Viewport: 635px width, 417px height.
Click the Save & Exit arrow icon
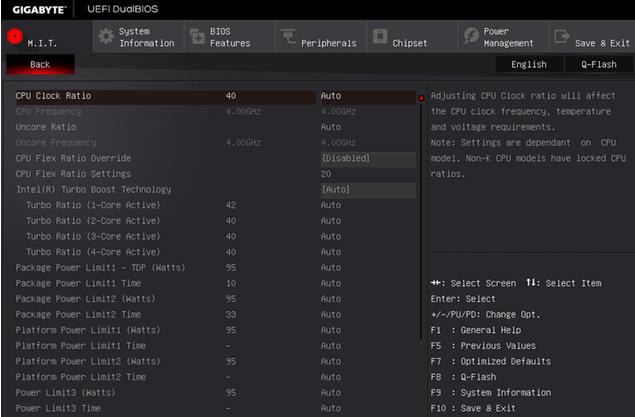(x=561, y=37)
